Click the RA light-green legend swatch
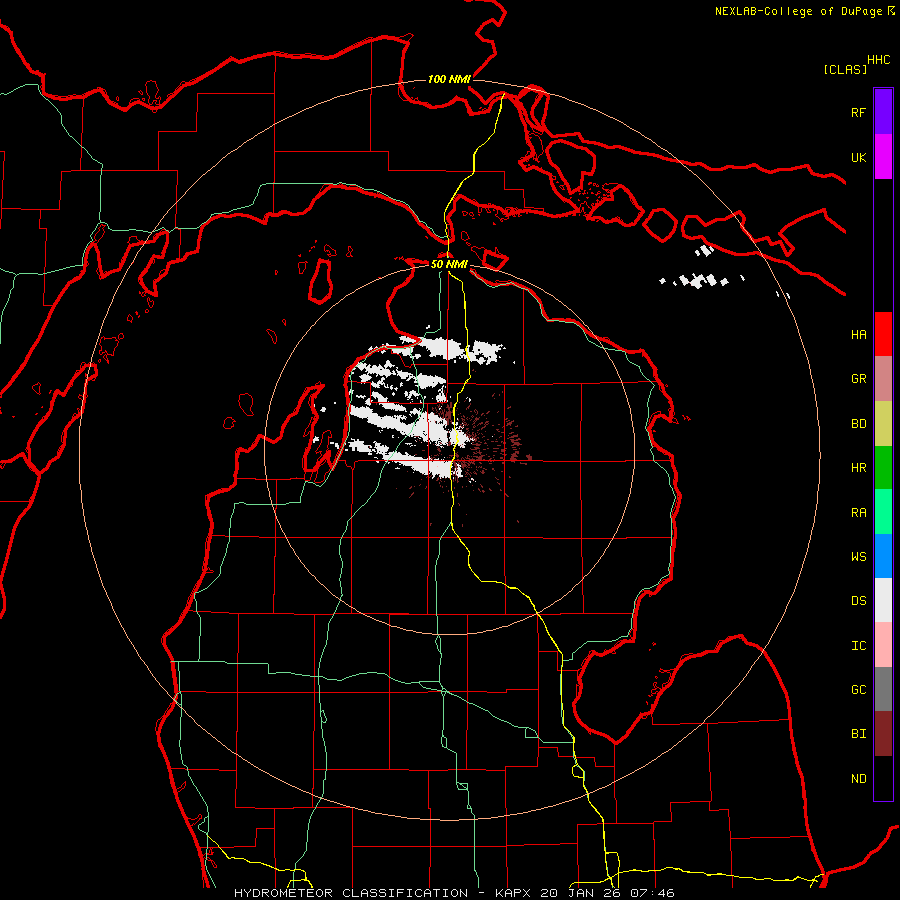 coord(883,512)
